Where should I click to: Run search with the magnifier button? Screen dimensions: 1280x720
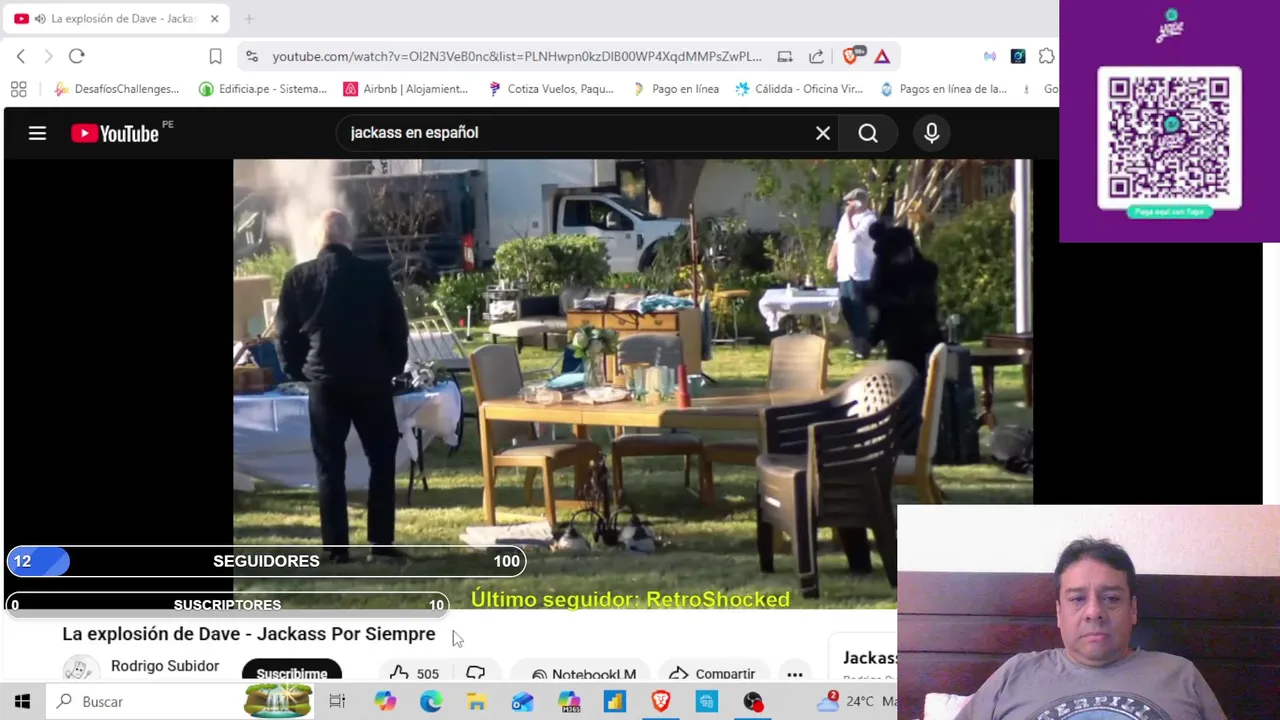(x=868, y=133)
